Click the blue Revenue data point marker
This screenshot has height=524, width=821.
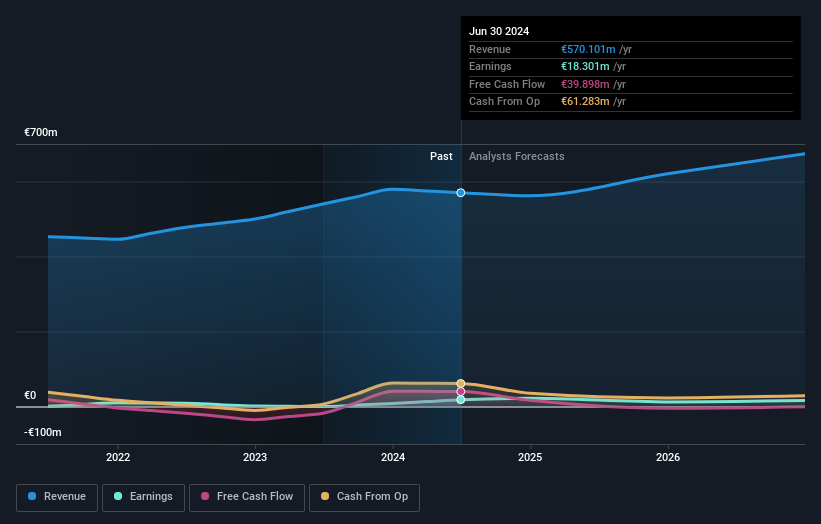[x=461, y=193]
